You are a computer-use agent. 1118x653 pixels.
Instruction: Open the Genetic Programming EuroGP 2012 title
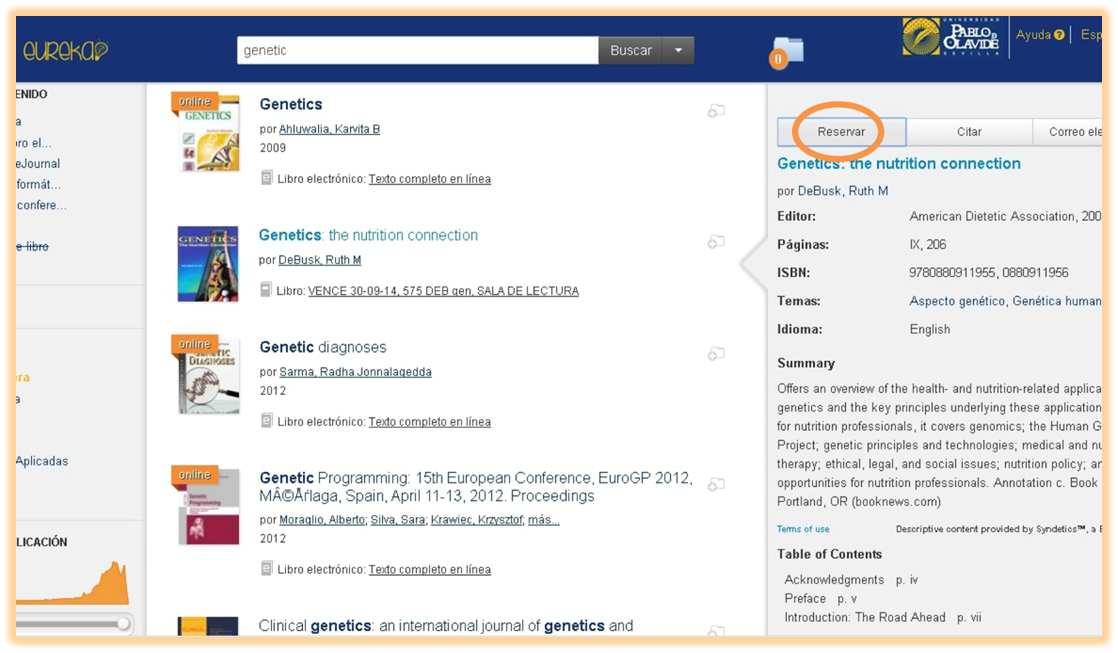pyautogui.click(x=476, y=487)
